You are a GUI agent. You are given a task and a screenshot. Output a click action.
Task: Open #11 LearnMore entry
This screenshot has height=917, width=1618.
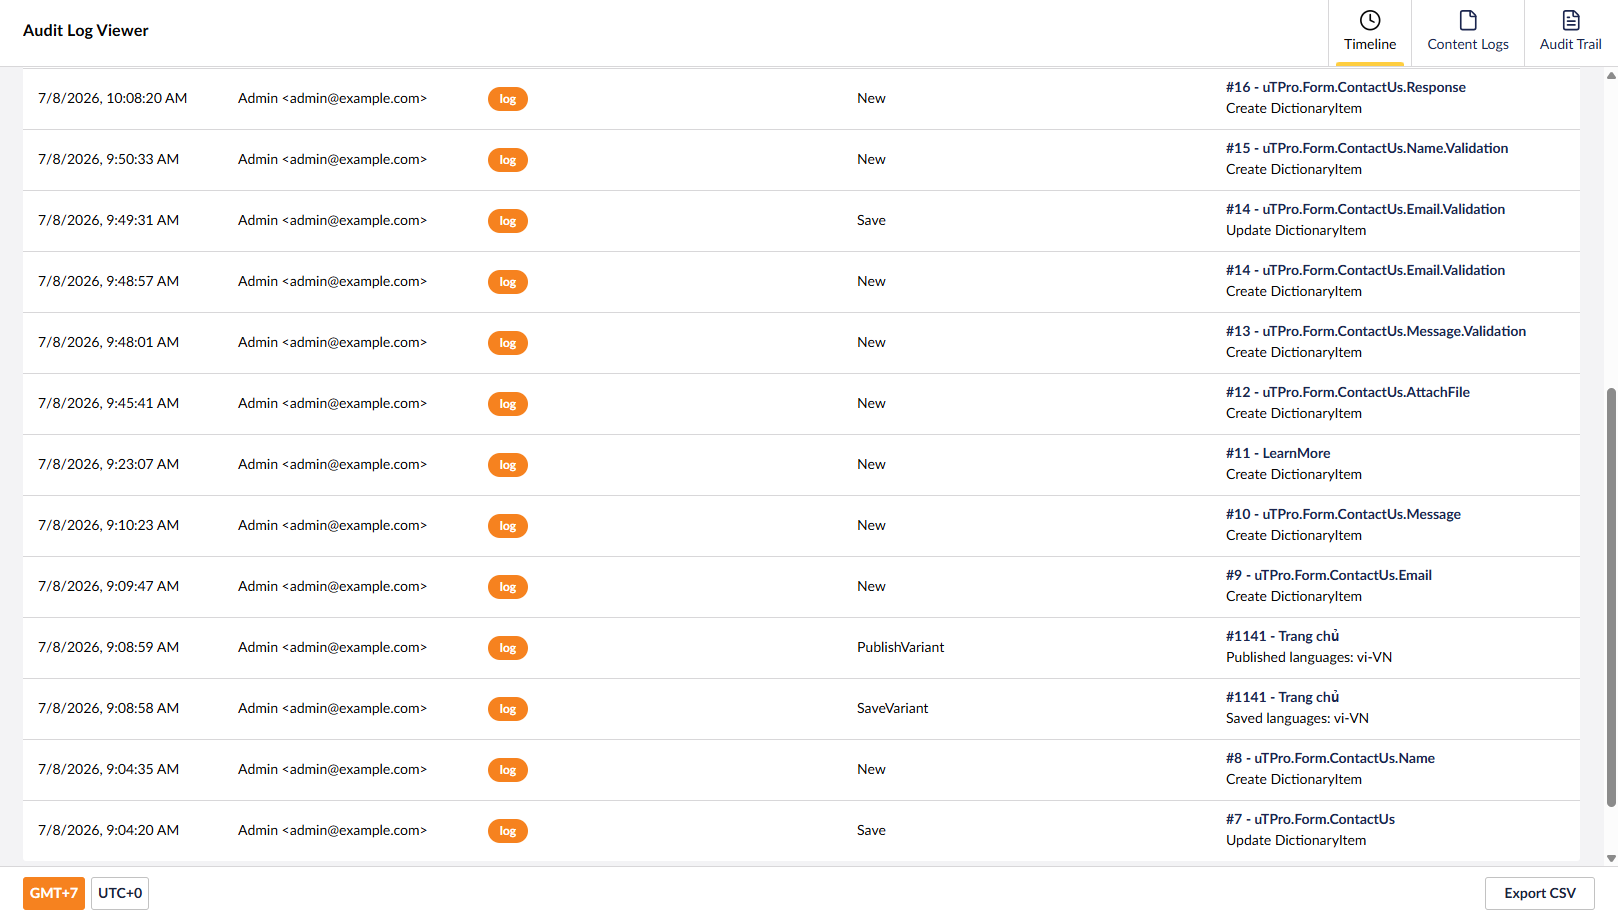click(x=1278, y=453)
